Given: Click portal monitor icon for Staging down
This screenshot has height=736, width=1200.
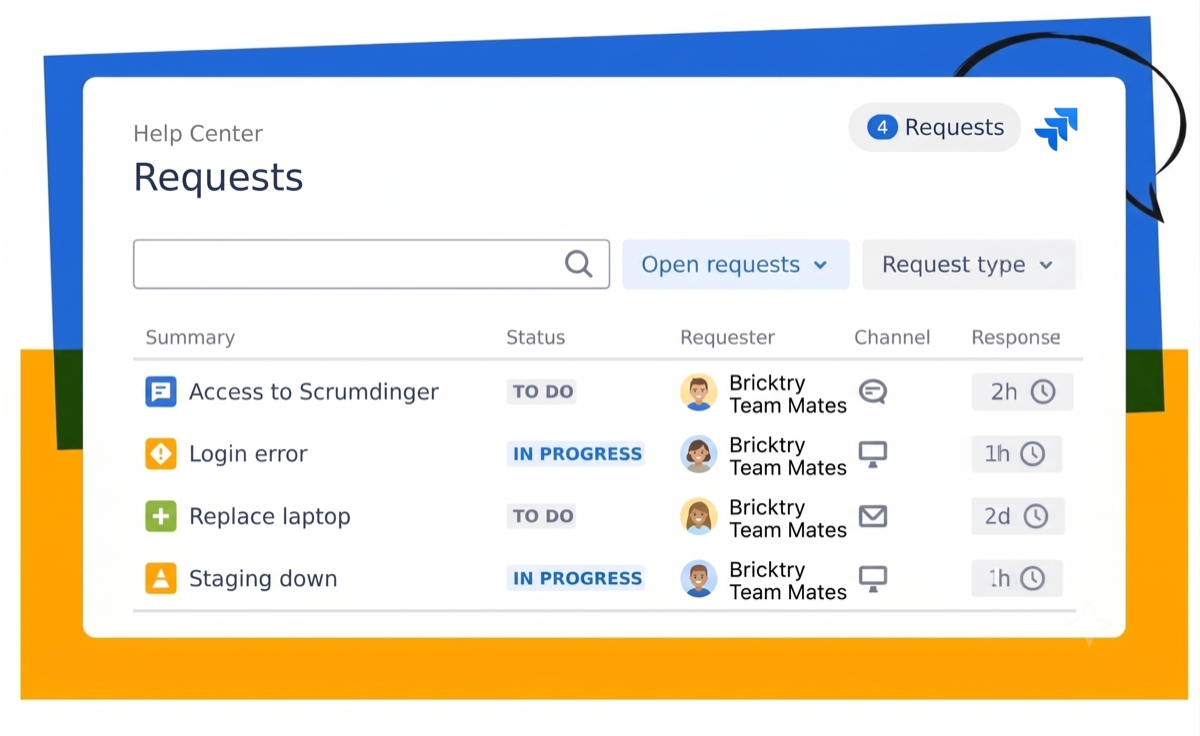Looking at the screenshot, I should click(x=873, y=579).
